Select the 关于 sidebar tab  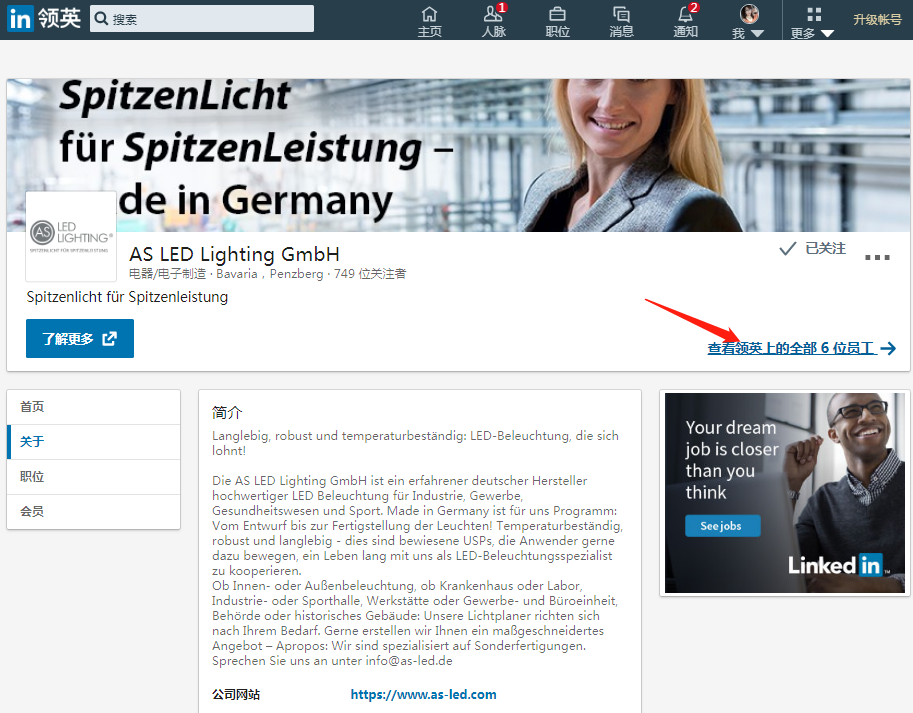coord(94,442)
